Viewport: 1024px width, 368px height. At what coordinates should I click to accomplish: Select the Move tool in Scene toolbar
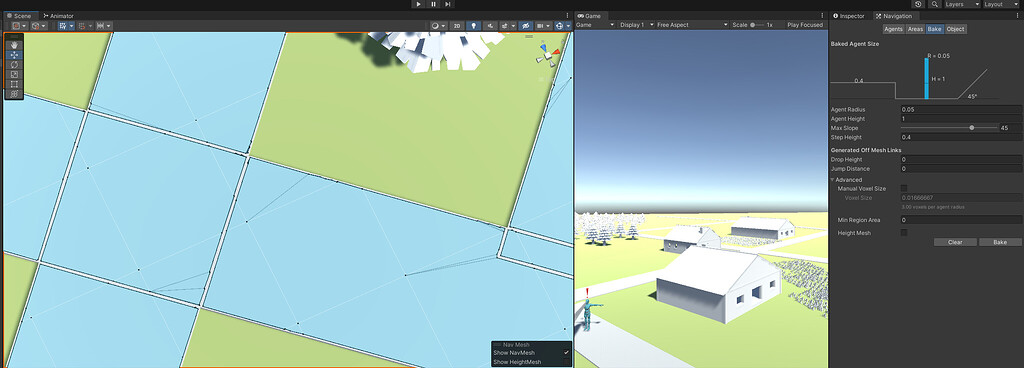14,55
